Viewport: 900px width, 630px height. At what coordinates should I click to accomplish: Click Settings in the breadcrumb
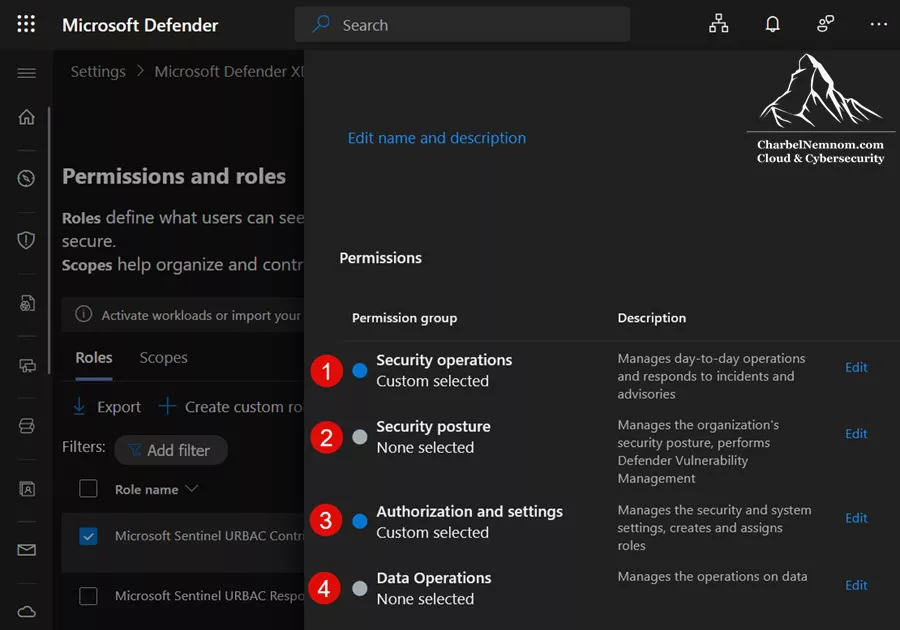click(x=98, y=72)
